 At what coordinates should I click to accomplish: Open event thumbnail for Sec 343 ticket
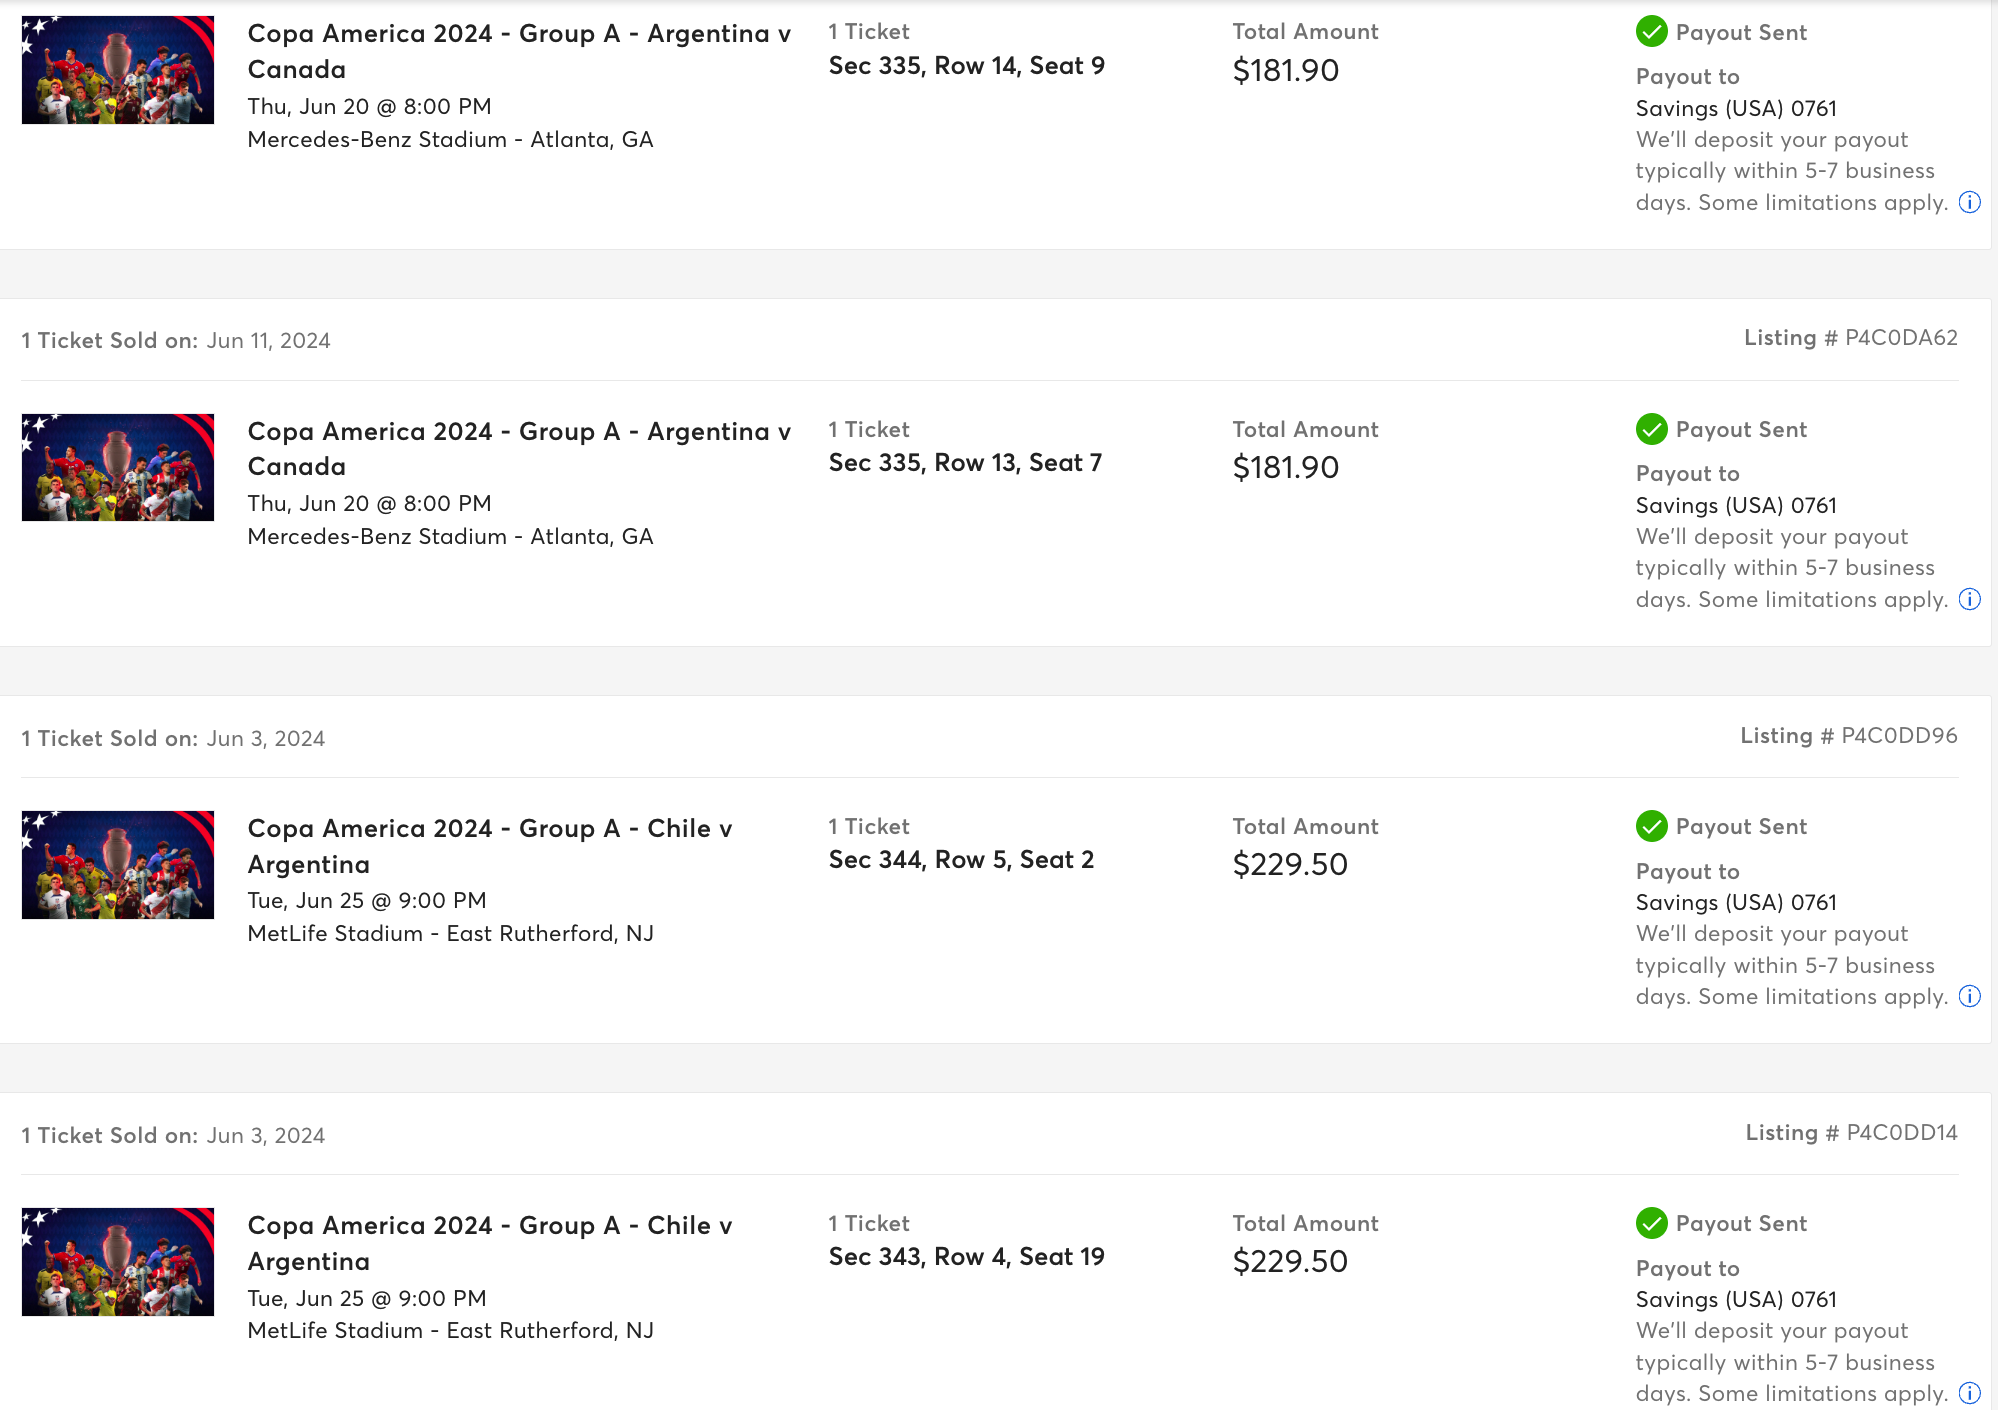118,1262
